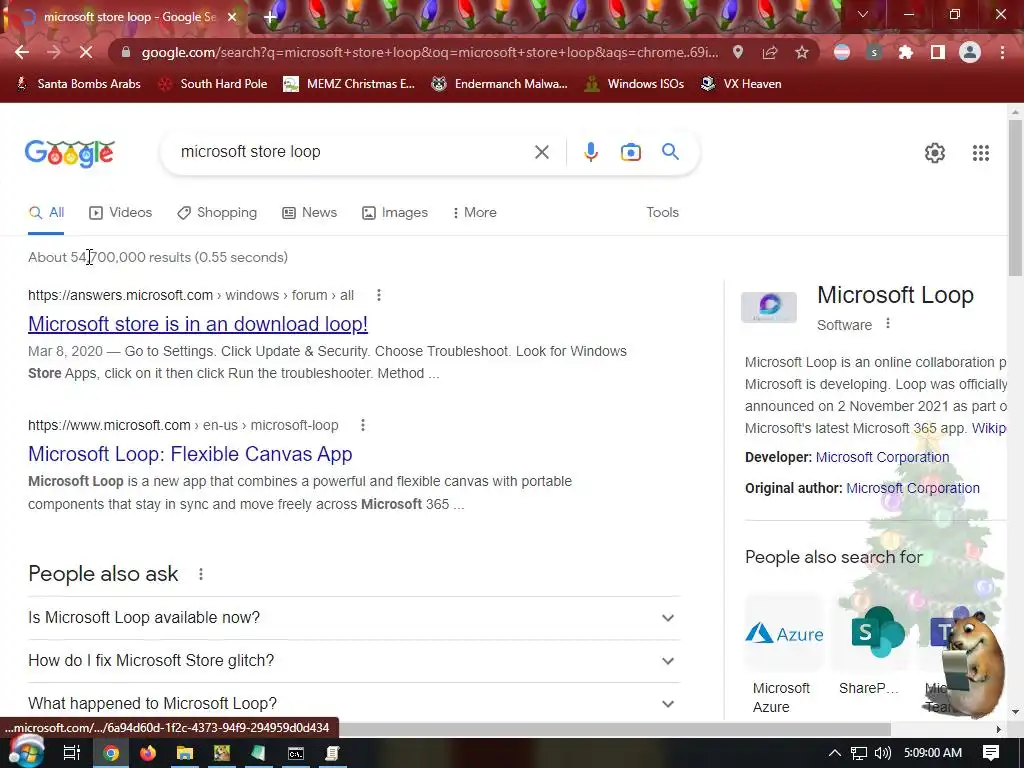This screenshot has width=1024, height=768.
Task: Open Task View on the taskbar
Action: pyautogui.click(x=72, y=753)
